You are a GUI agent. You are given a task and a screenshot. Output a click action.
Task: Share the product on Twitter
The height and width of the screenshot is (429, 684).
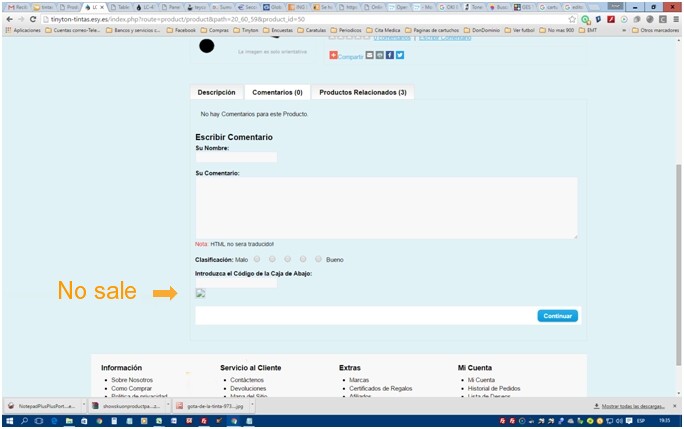pos(400,55)
